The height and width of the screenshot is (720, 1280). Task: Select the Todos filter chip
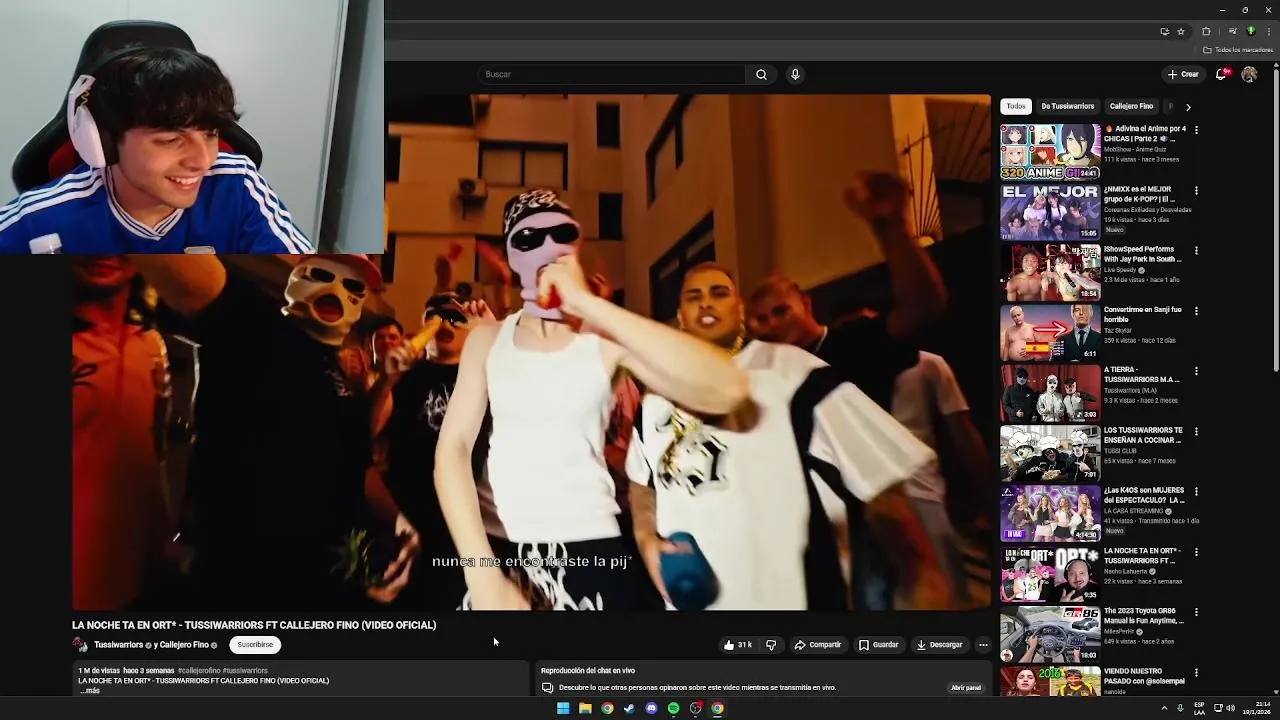[x=1016, y=106]
